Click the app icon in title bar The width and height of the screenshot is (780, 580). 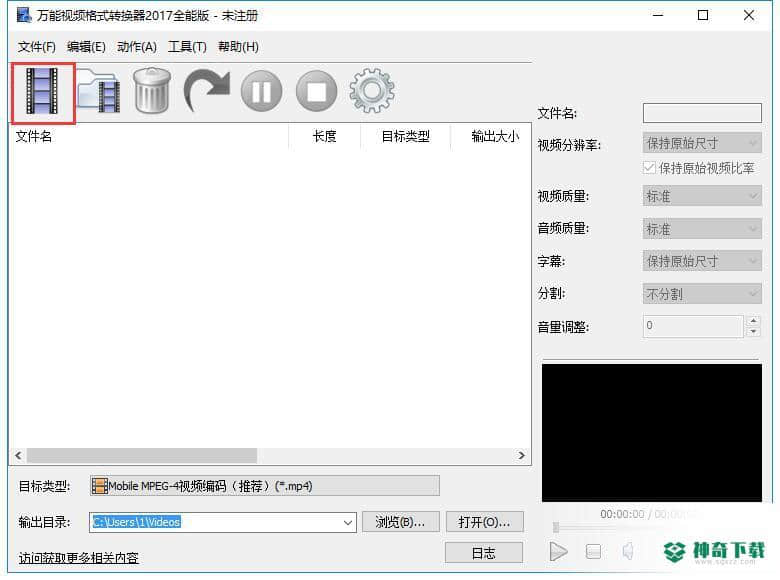tap(24, 15)
